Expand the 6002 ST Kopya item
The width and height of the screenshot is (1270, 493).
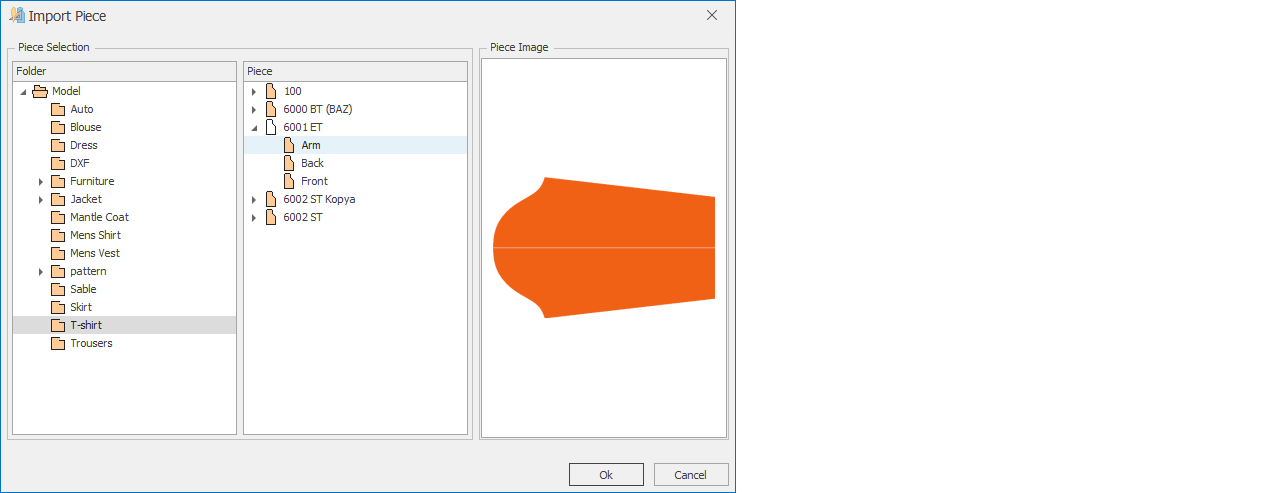pos(254,199)
